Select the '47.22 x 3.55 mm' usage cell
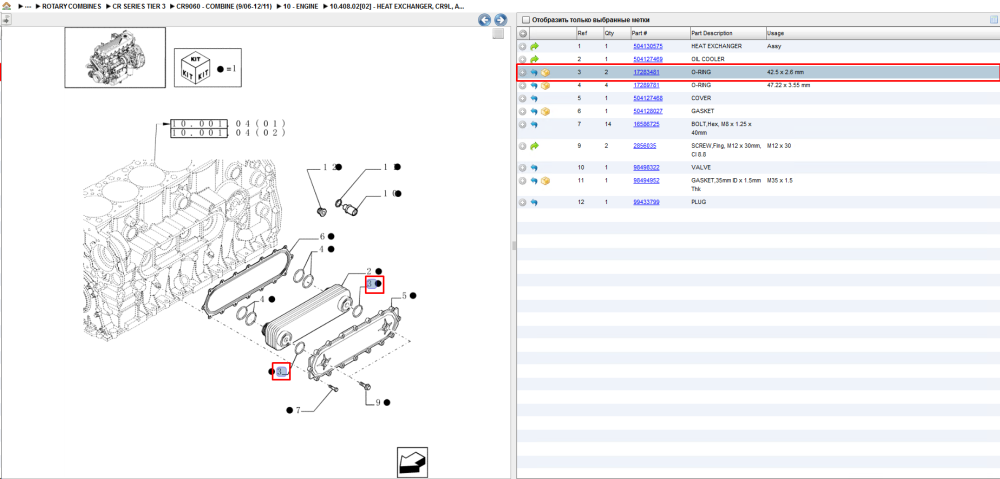This screenshot has width=1000, height=479. (789, 85)
